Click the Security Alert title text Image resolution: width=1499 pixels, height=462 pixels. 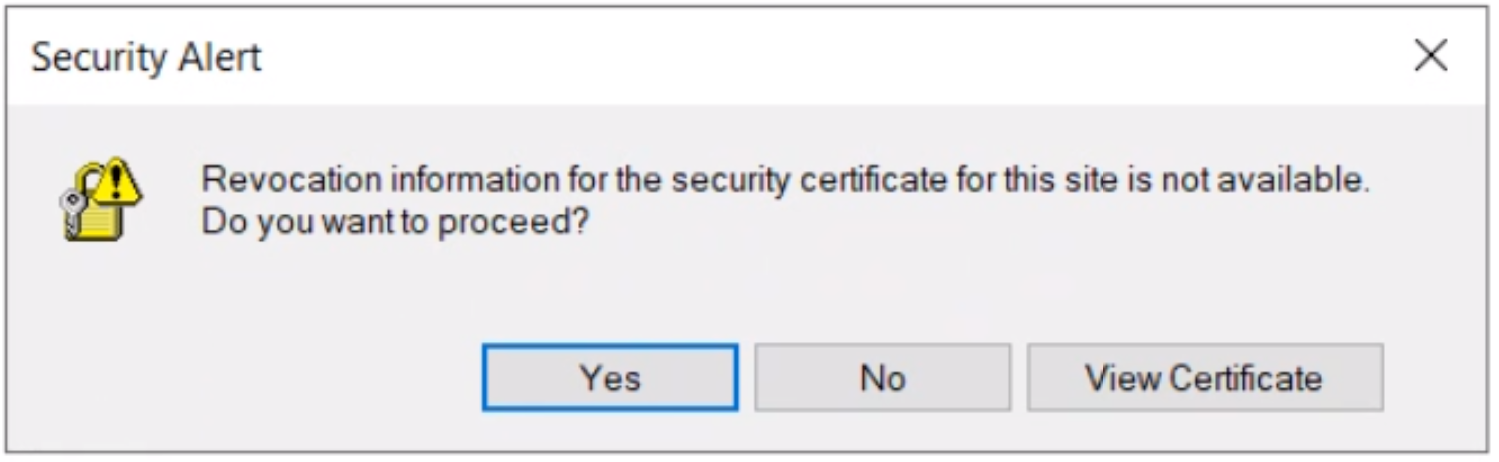[x=146, y=57]
